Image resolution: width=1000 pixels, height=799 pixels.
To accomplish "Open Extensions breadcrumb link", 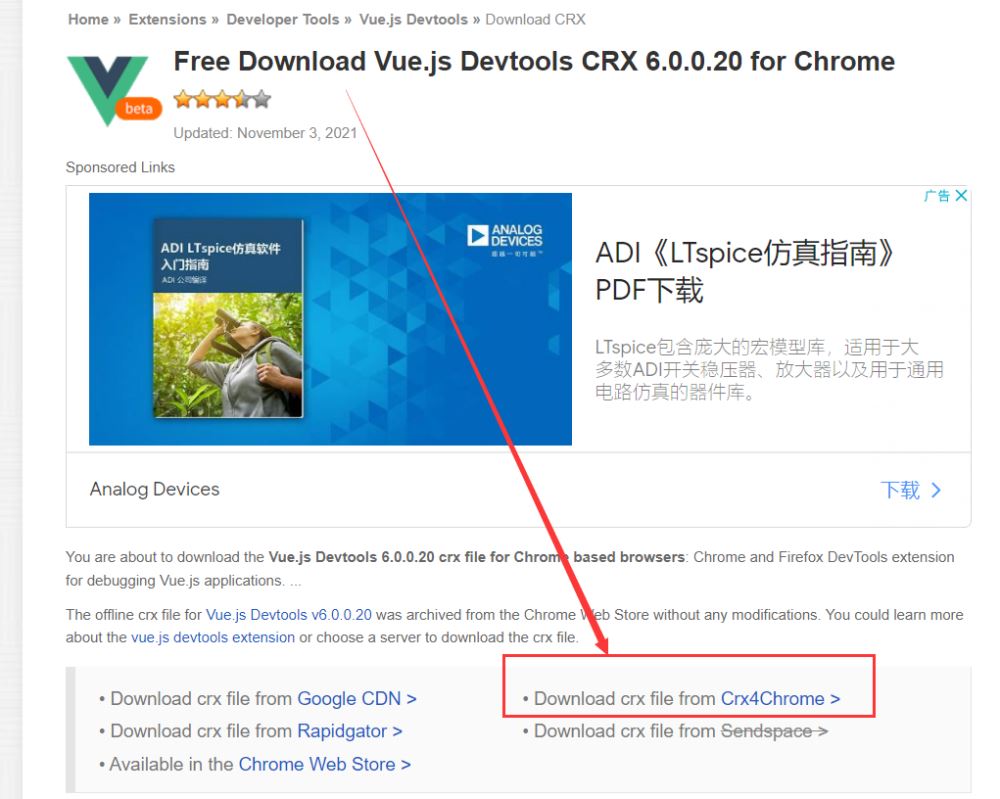I will [x=167, y=20].
